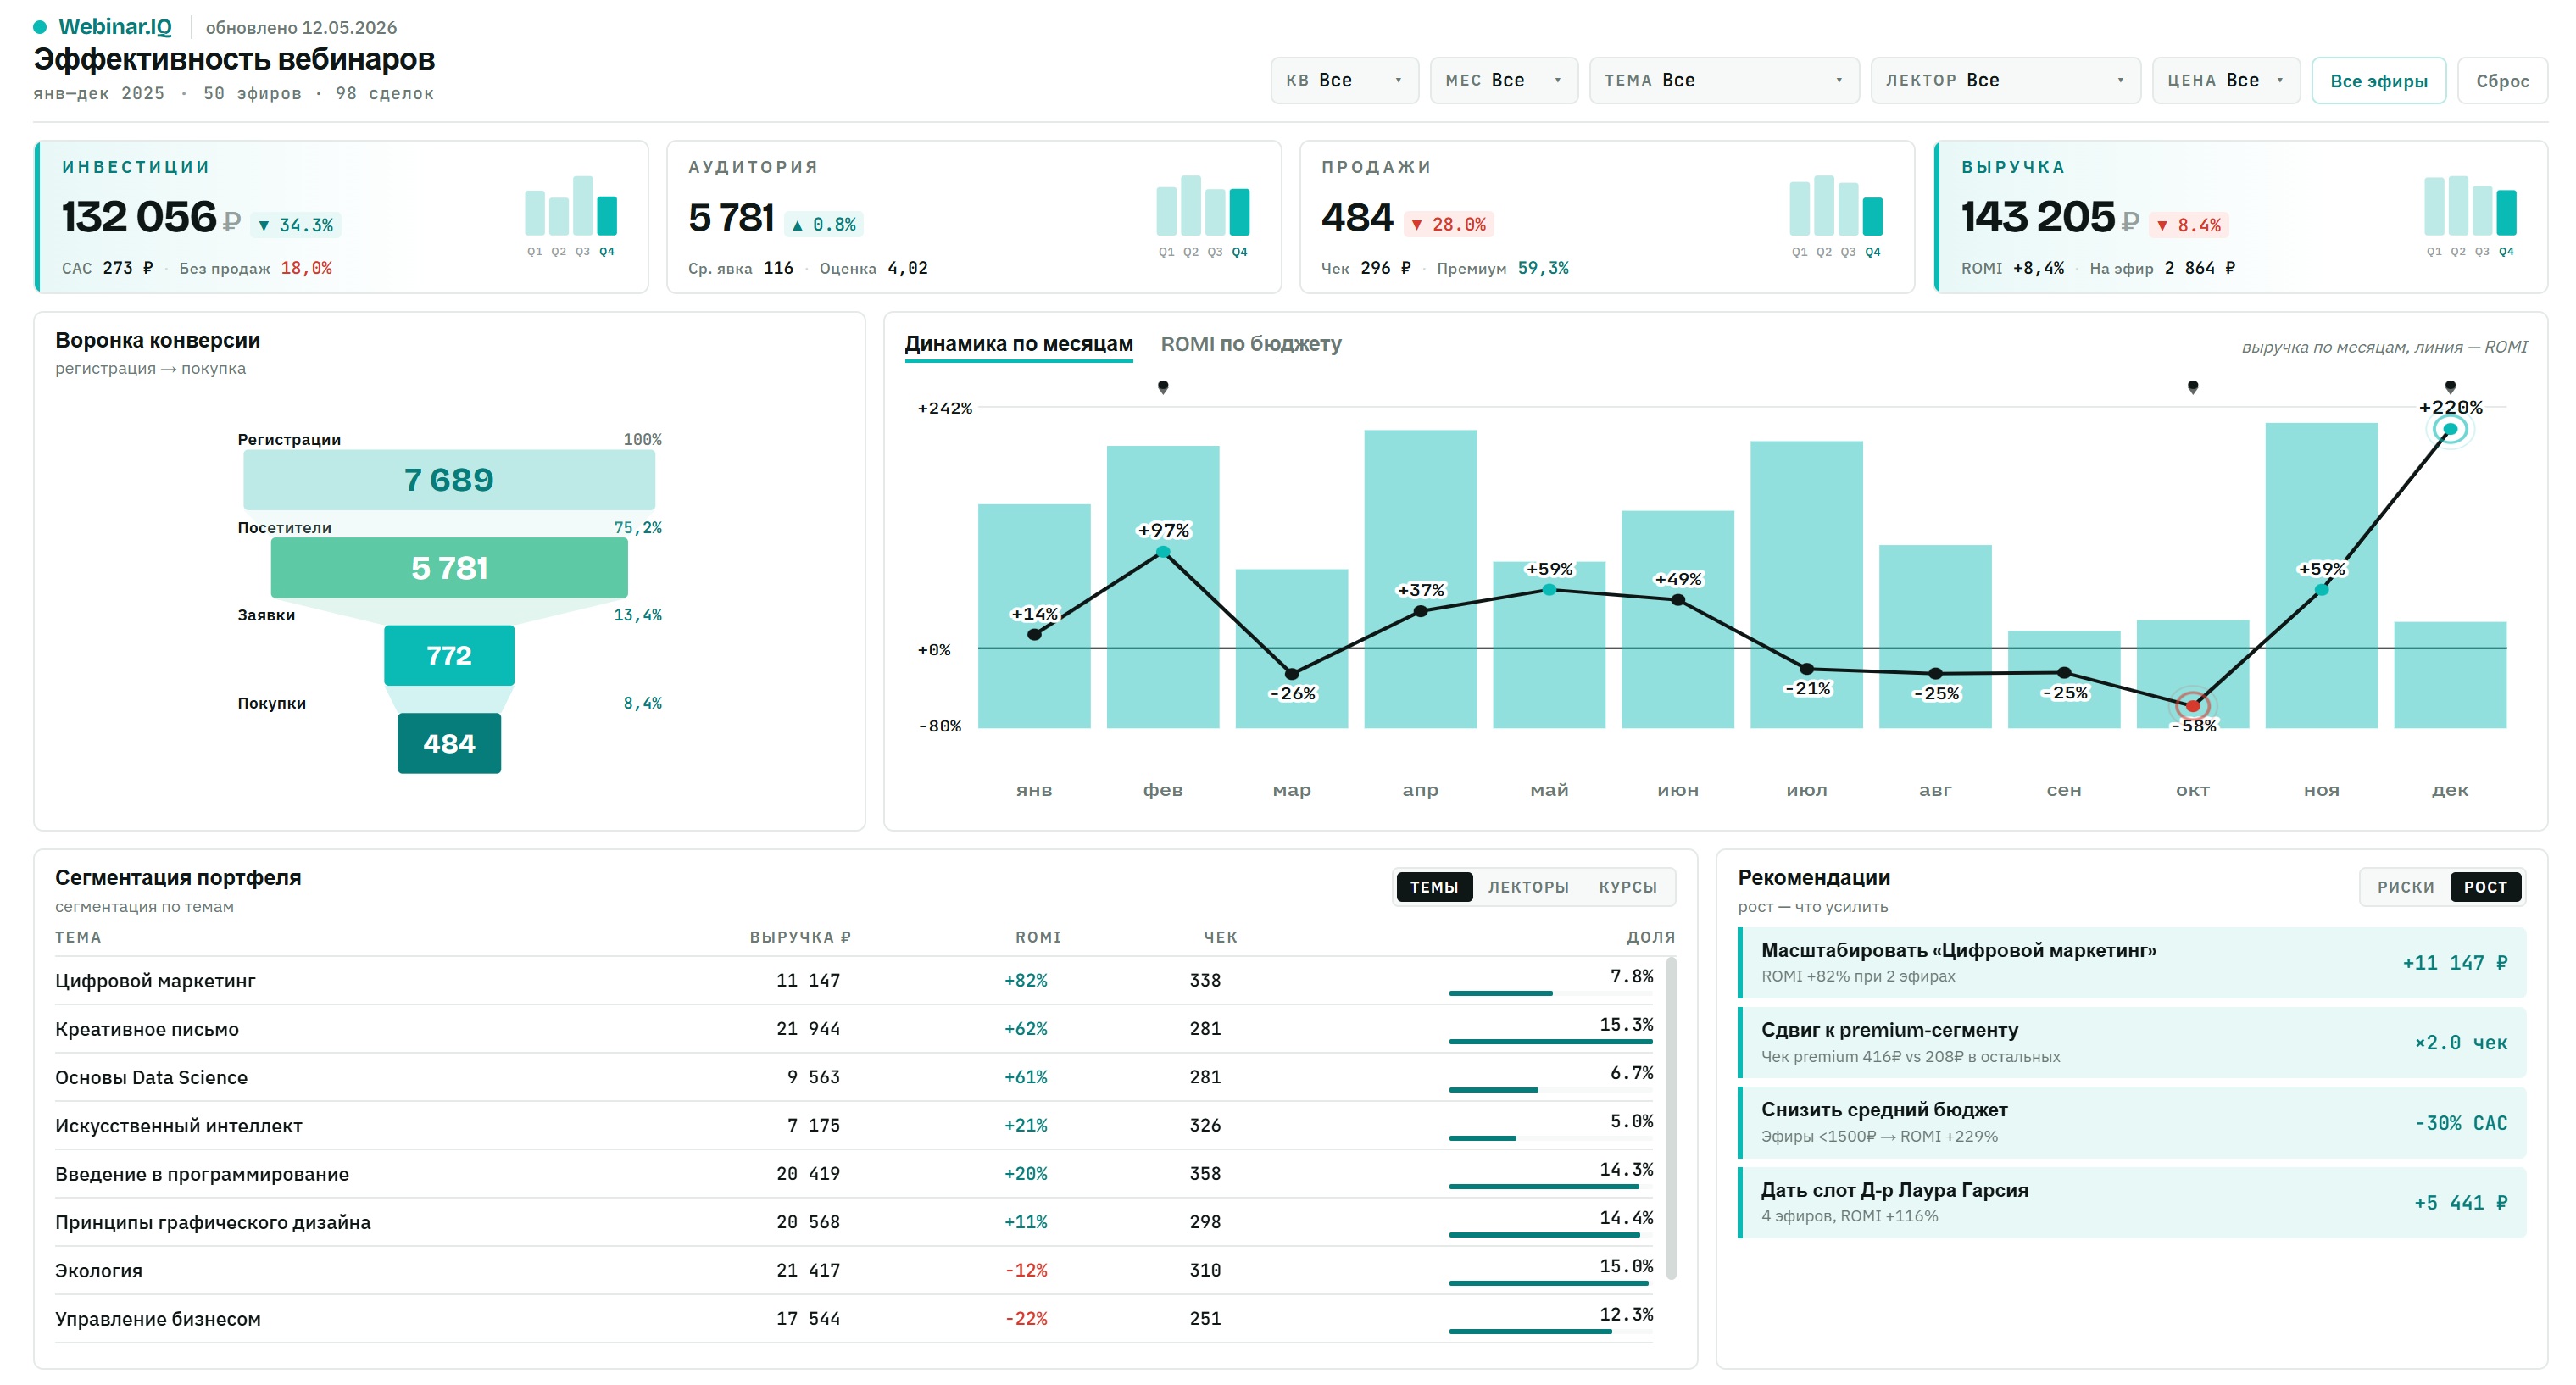2576x1385 pixels.
Task: Select the Экология table row
Action: [x=854, y=1270]
